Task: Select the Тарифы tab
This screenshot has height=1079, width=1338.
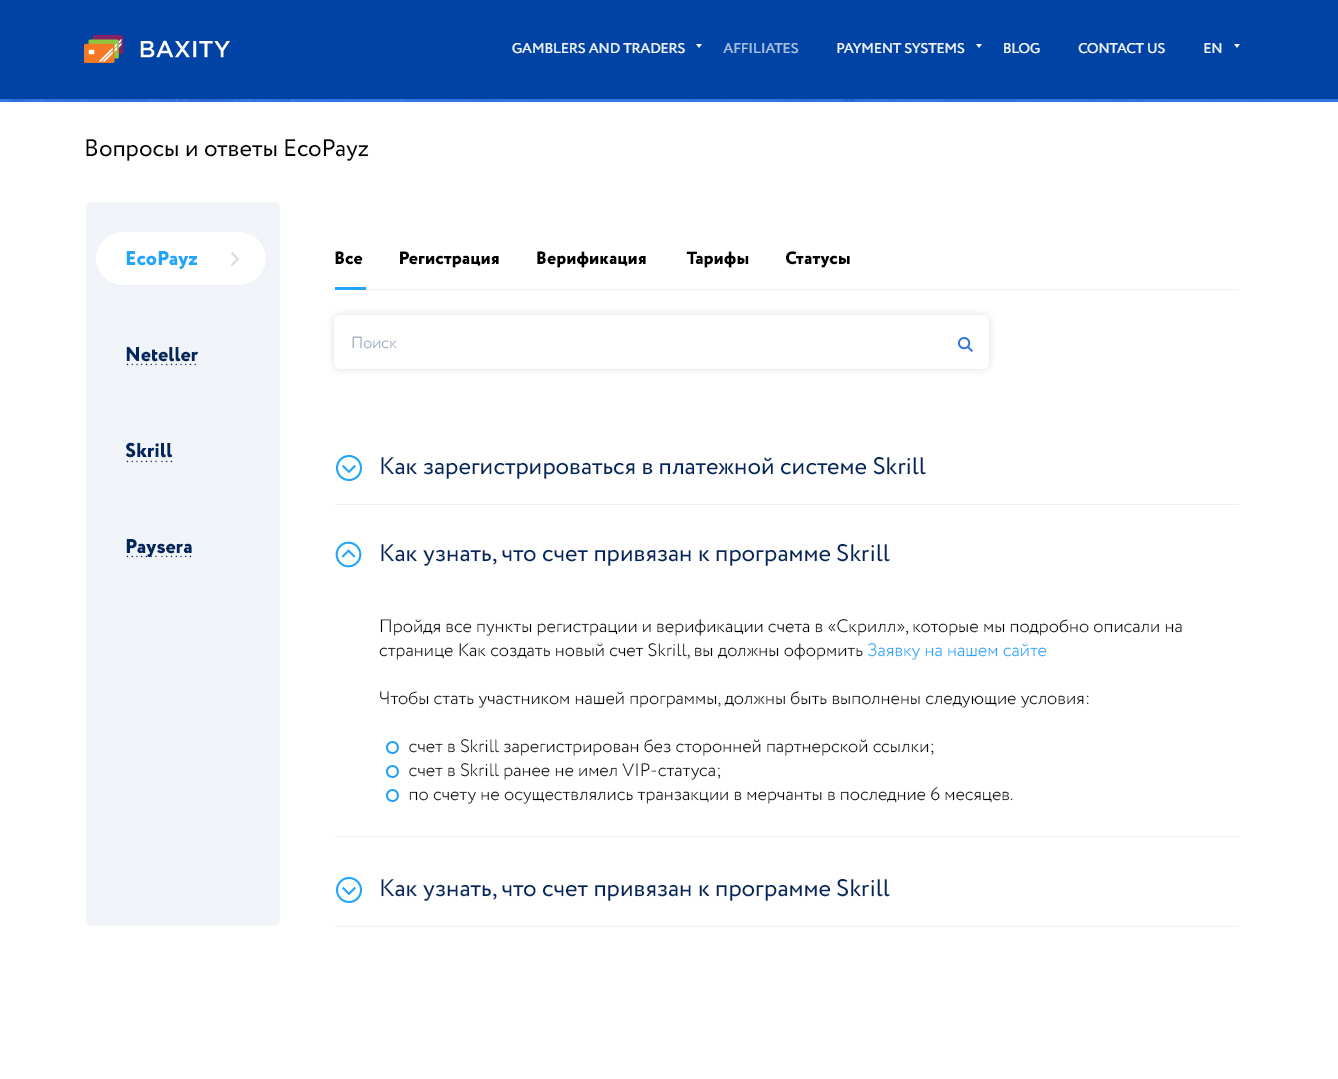Action: [717, 259]
